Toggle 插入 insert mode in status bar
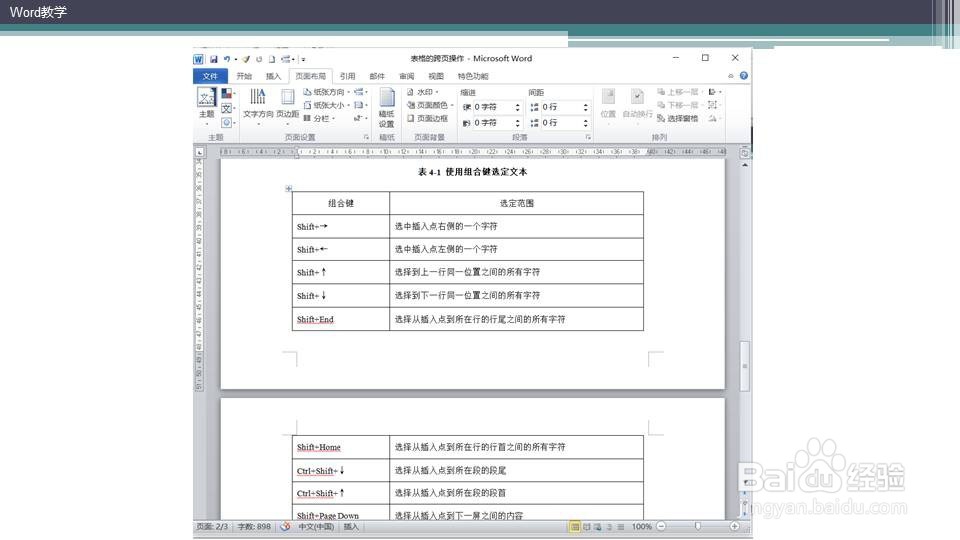Viewport: 960px width, 540px height. point(351,527)
